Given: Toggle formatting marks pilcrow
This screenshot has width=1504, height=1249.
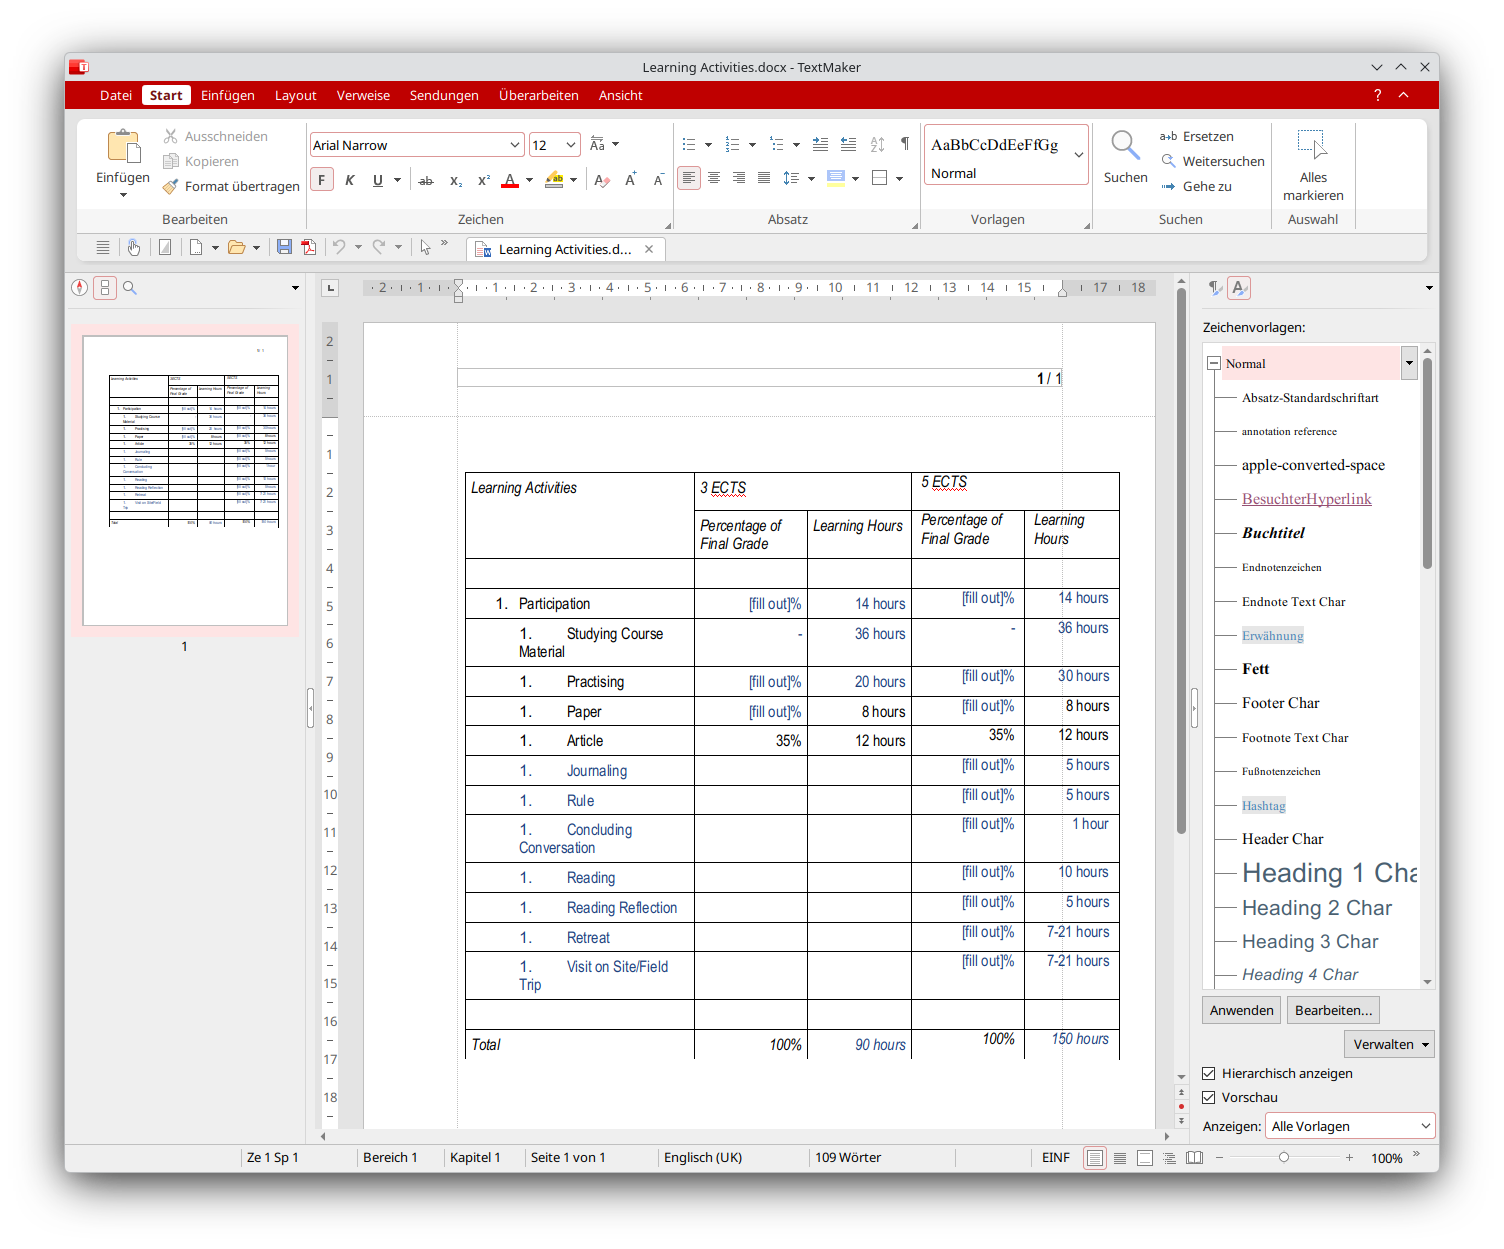Looking at the screenshot, I should tap(905, 144).
